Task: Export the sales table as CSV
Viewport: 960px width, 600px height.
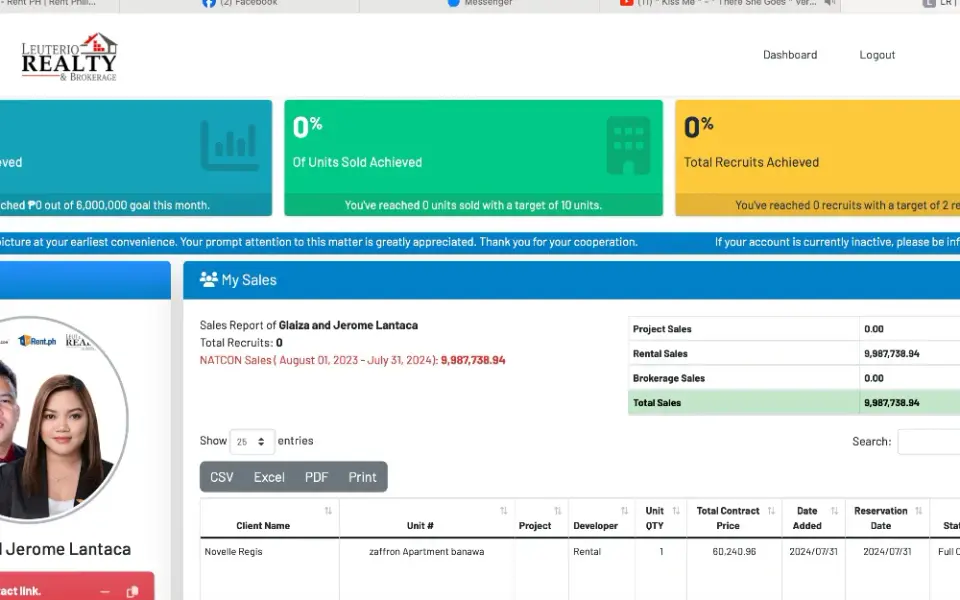Action: tap(222, 477)
